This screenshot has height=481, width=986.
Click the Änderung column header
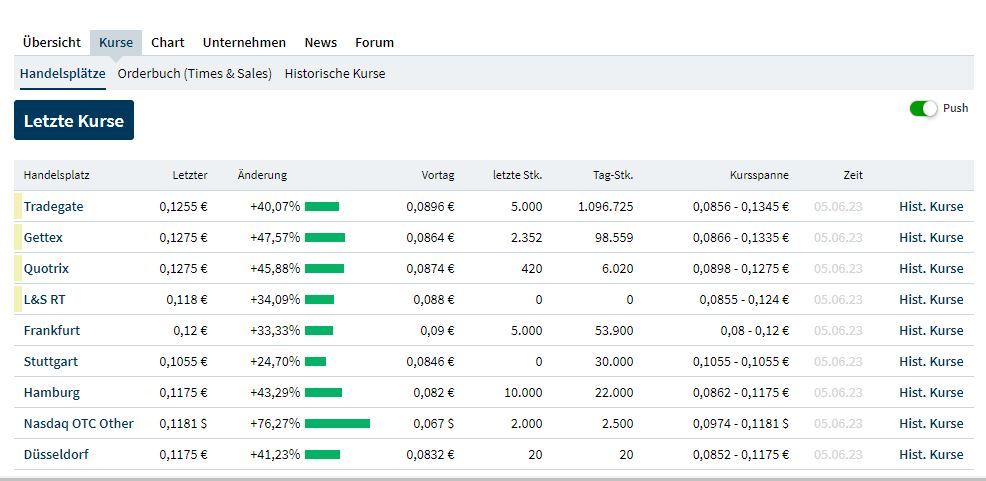(262, 175)
